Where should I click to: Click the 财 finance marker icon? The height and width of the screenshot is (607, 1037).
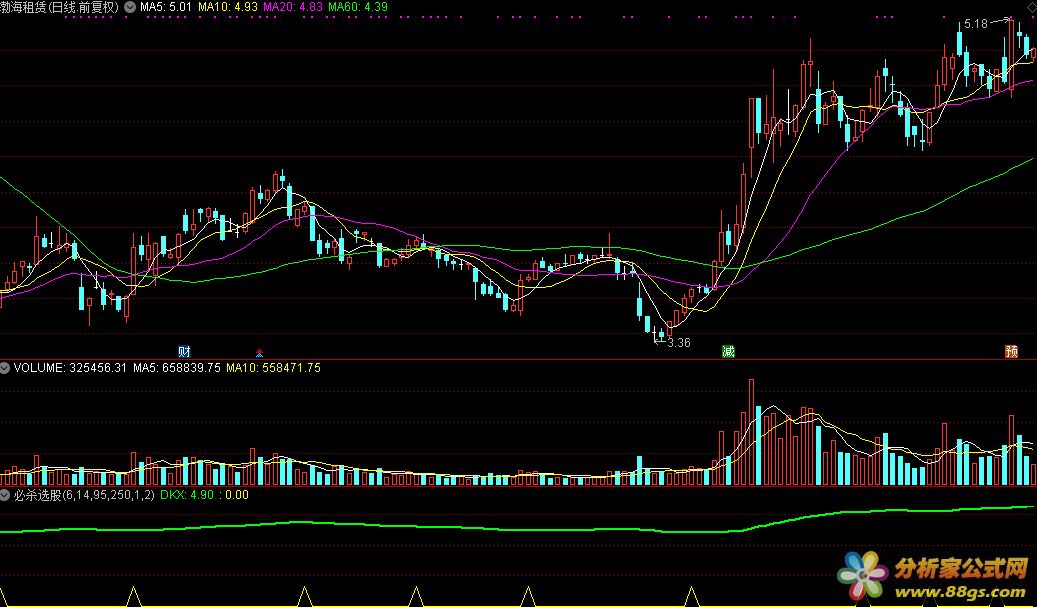tap(185, 351)
